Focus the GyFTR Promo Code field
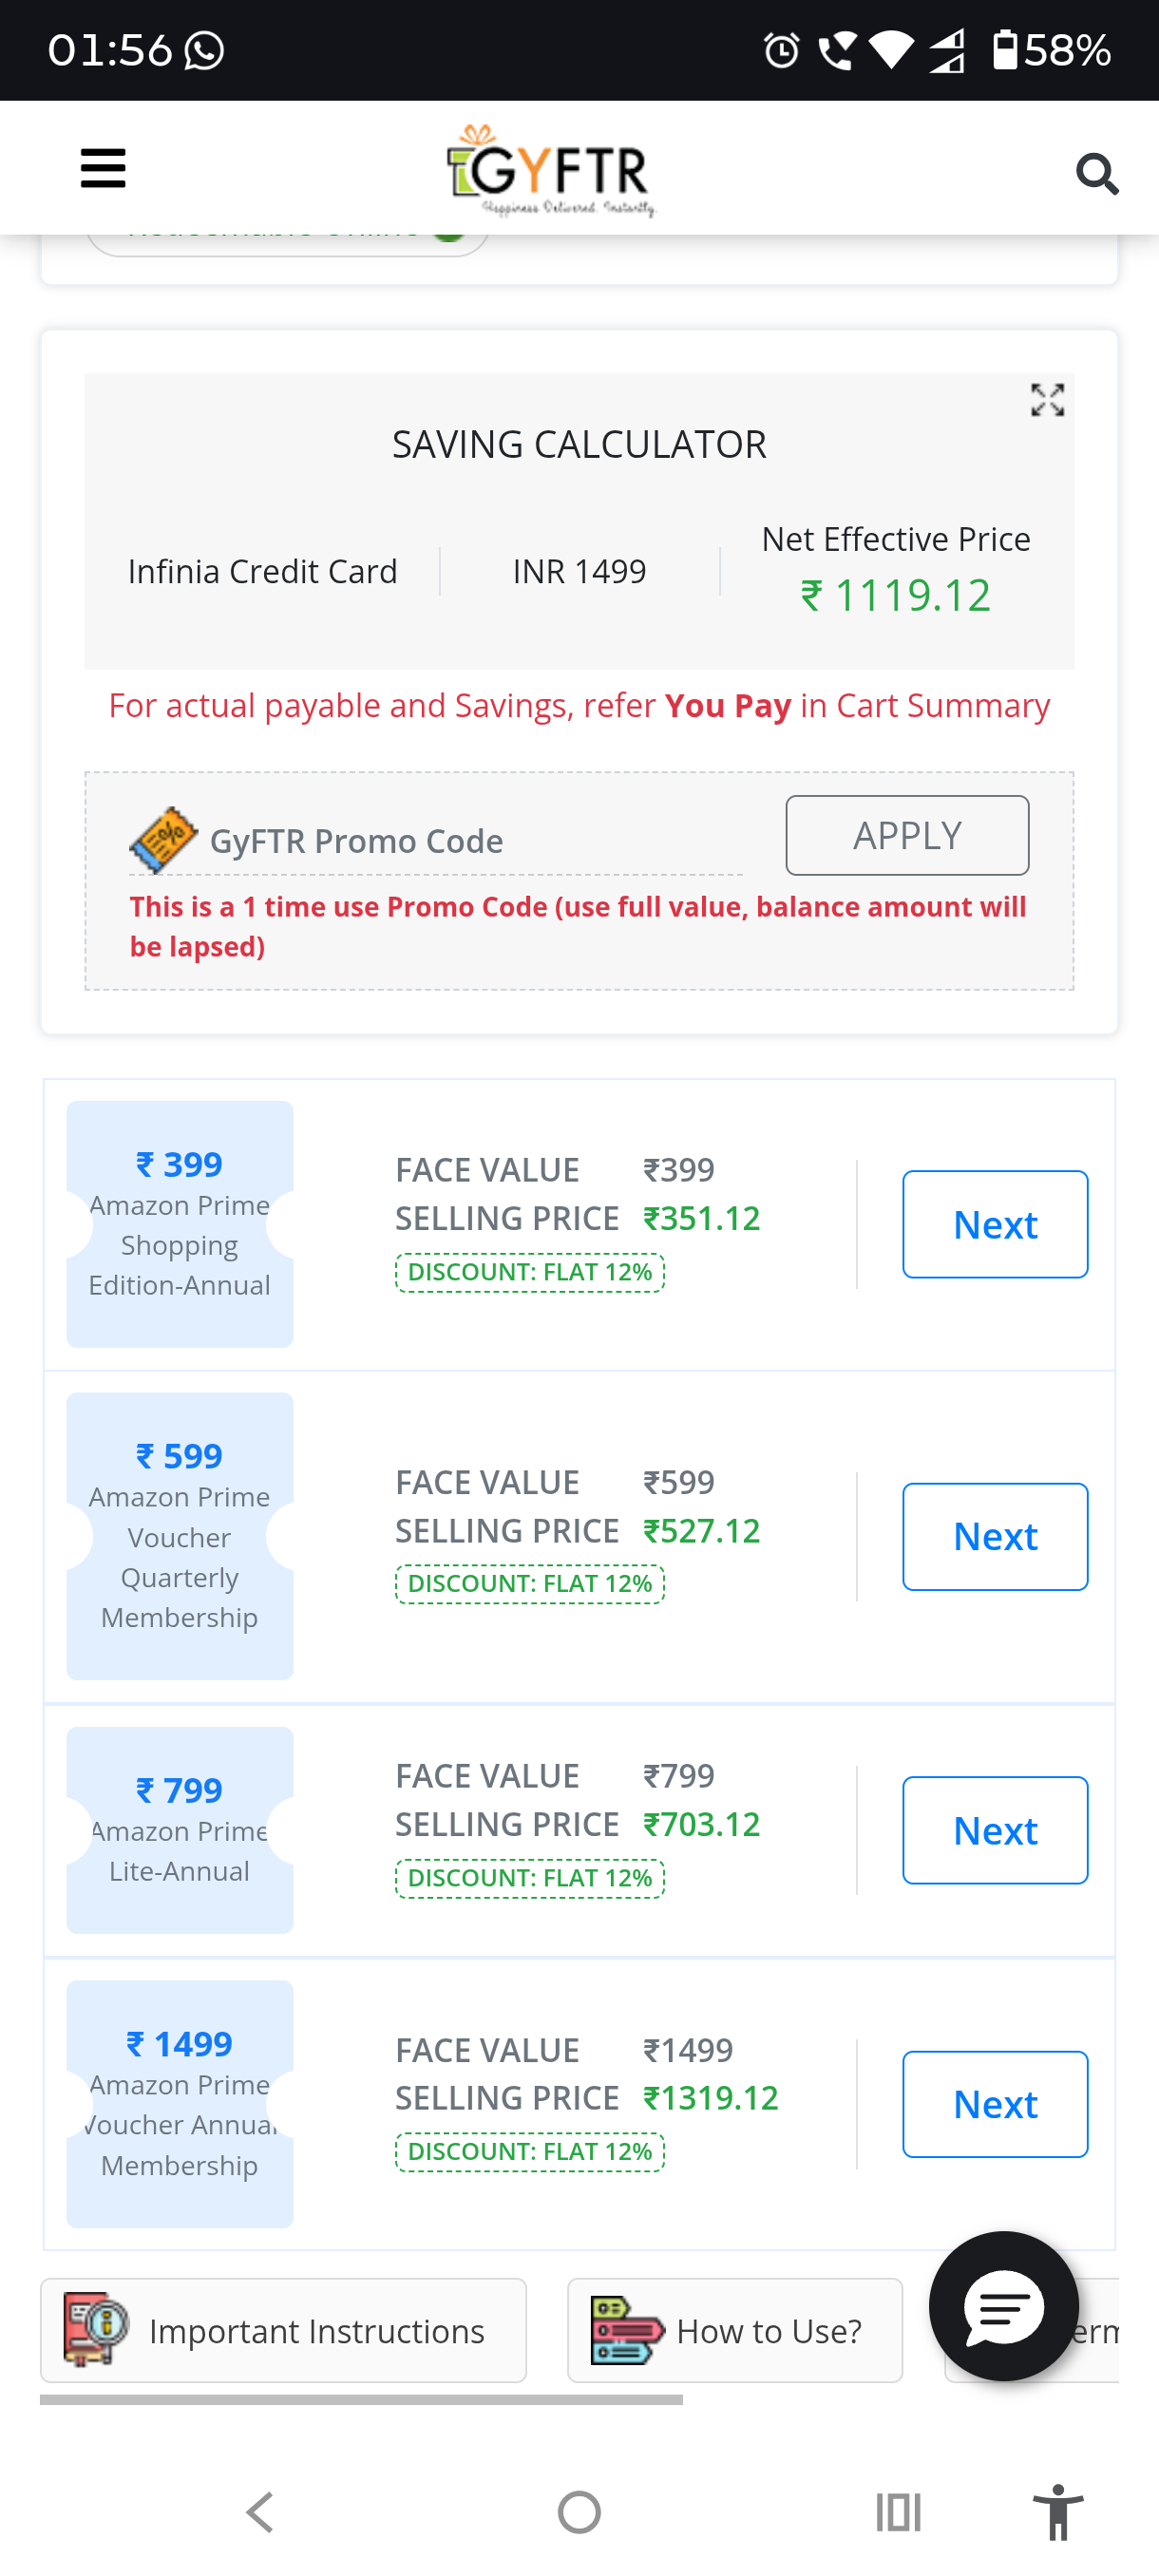Viewport: 1159px width, 2576px height. pos(470,841)
